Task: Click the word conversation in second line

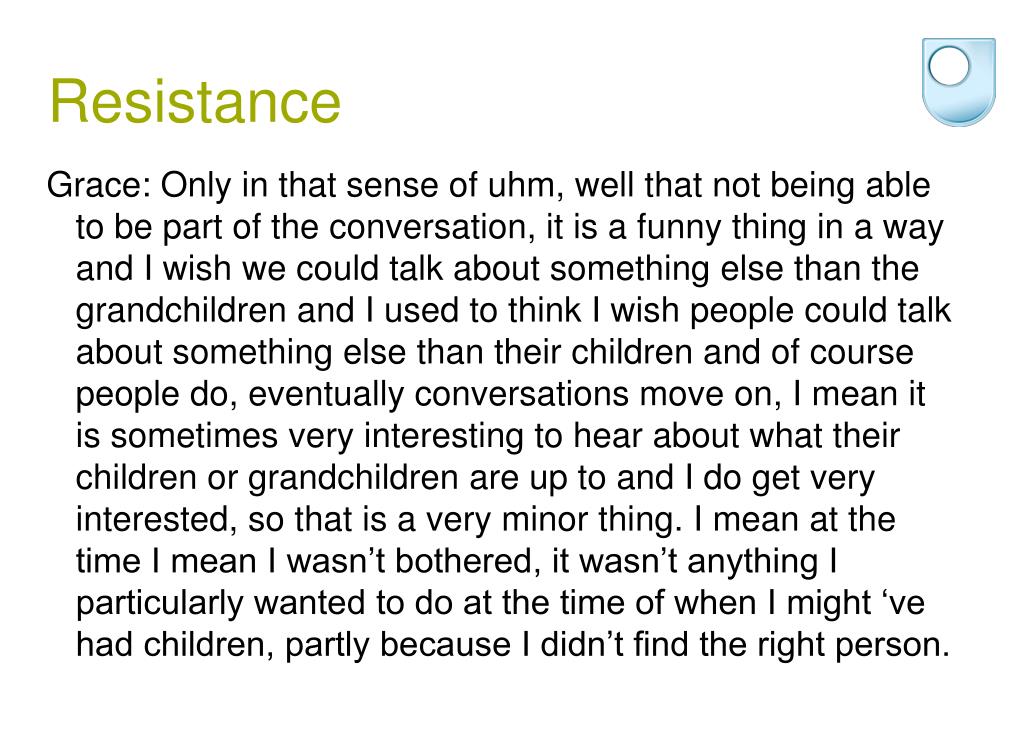Action: point(427,227)
